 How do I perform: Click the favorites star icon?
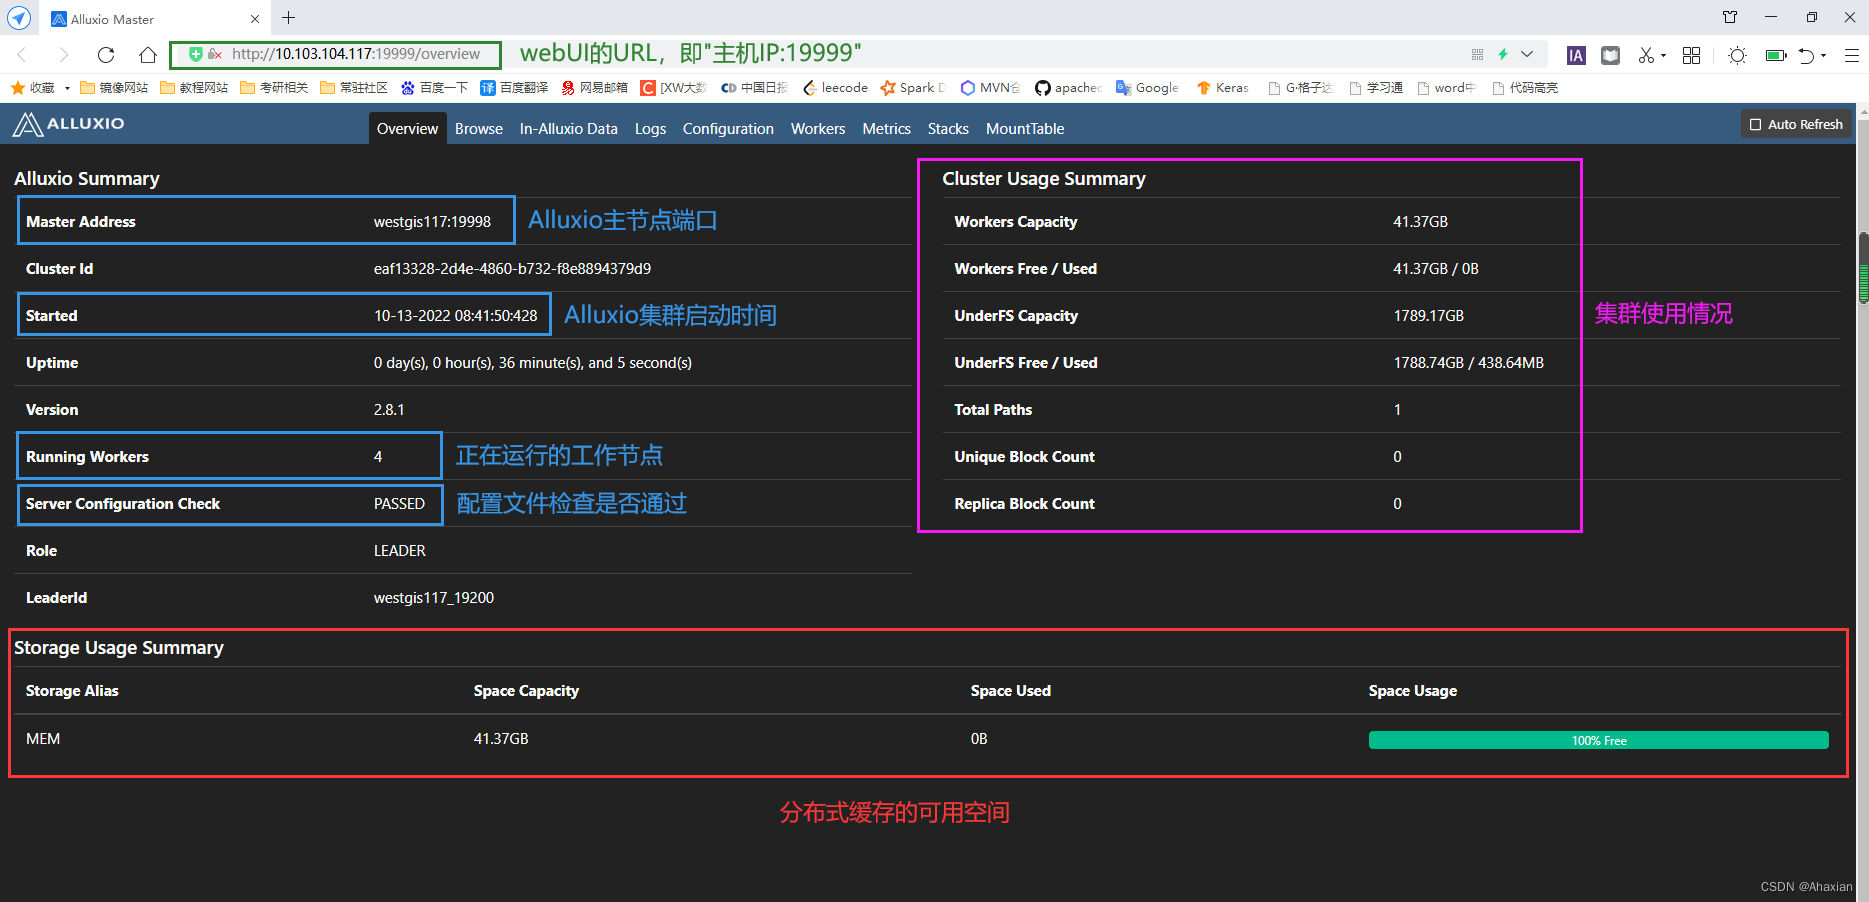coord(18,88)
